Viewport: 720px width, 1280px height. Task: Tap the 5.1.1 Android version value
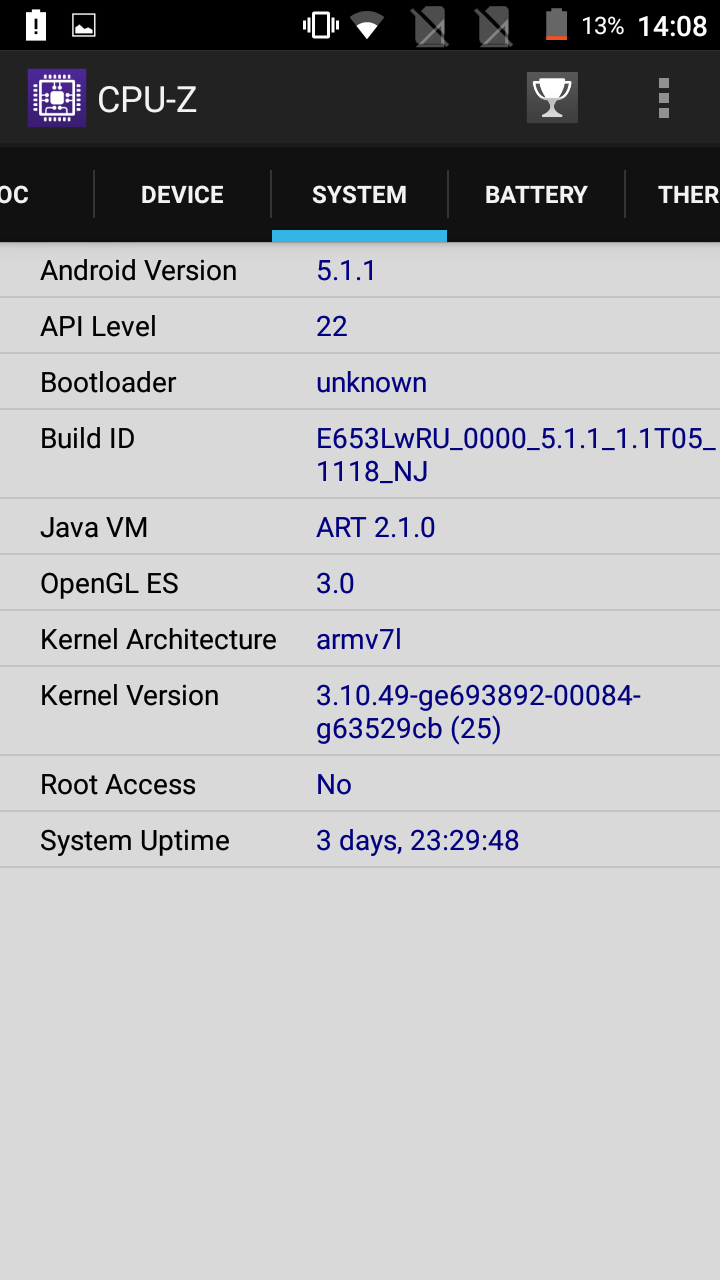tap(346, 270)
